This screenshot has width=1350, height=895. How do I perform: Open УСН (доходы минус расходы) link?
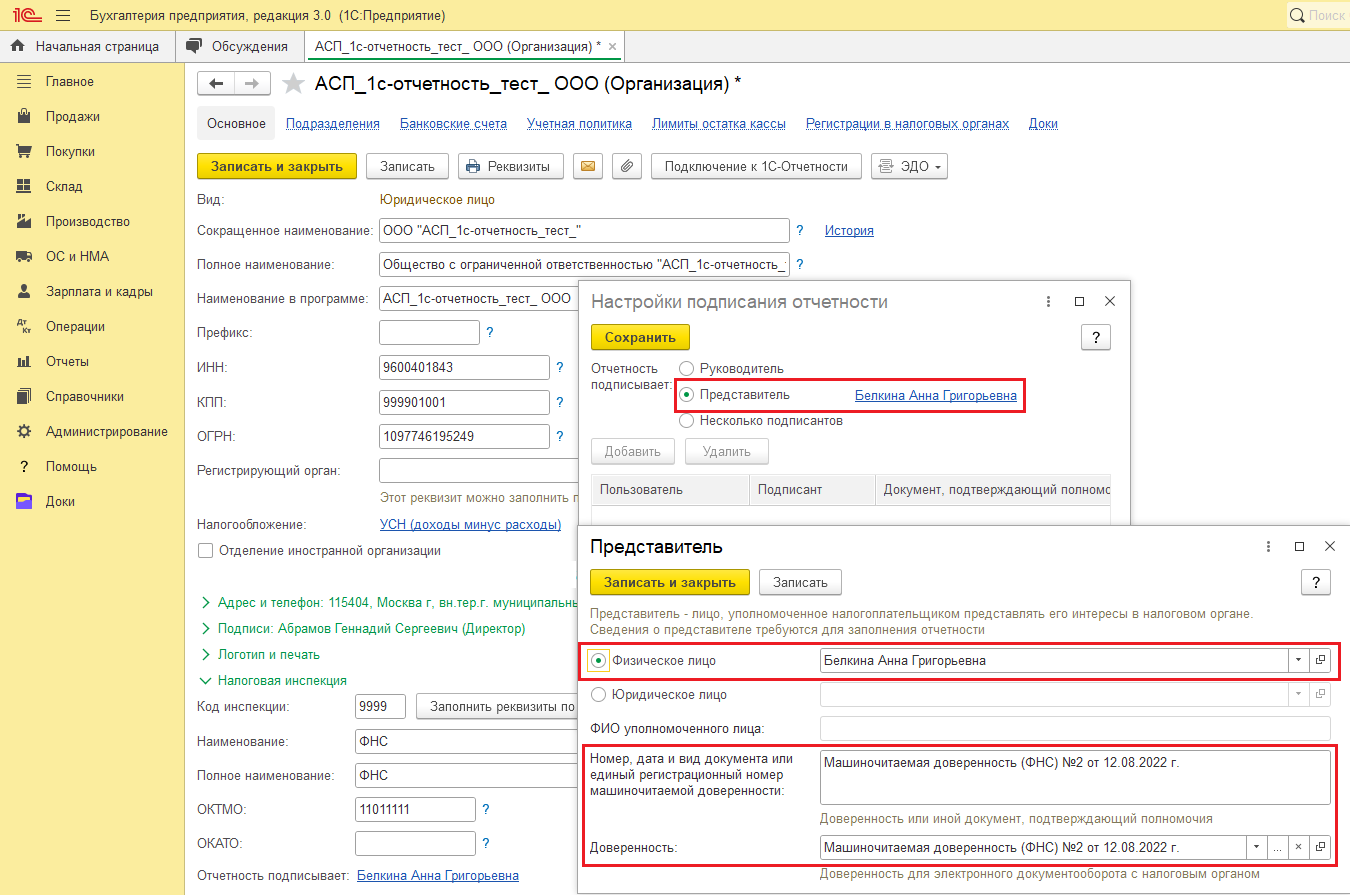coord(470,525)
